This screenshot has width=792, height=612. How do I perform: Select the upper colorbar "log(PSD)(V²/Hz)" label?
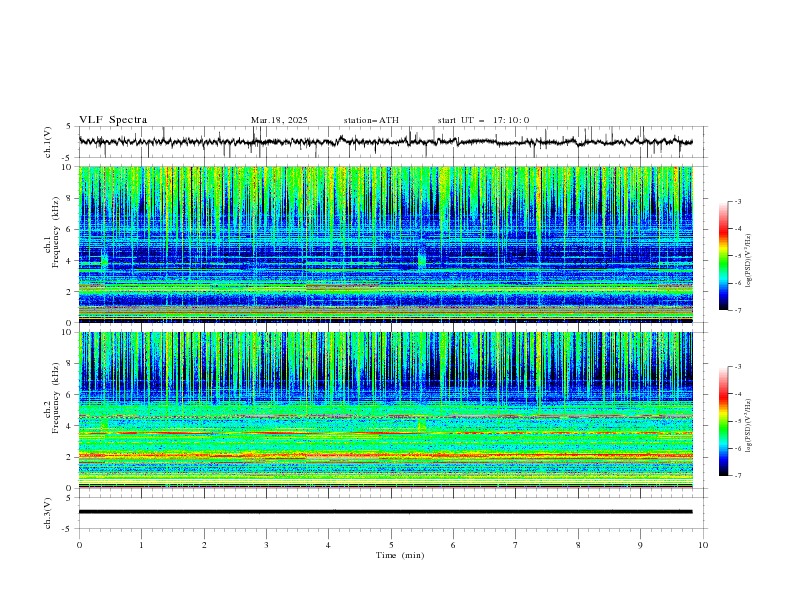(x=748, y=261)
